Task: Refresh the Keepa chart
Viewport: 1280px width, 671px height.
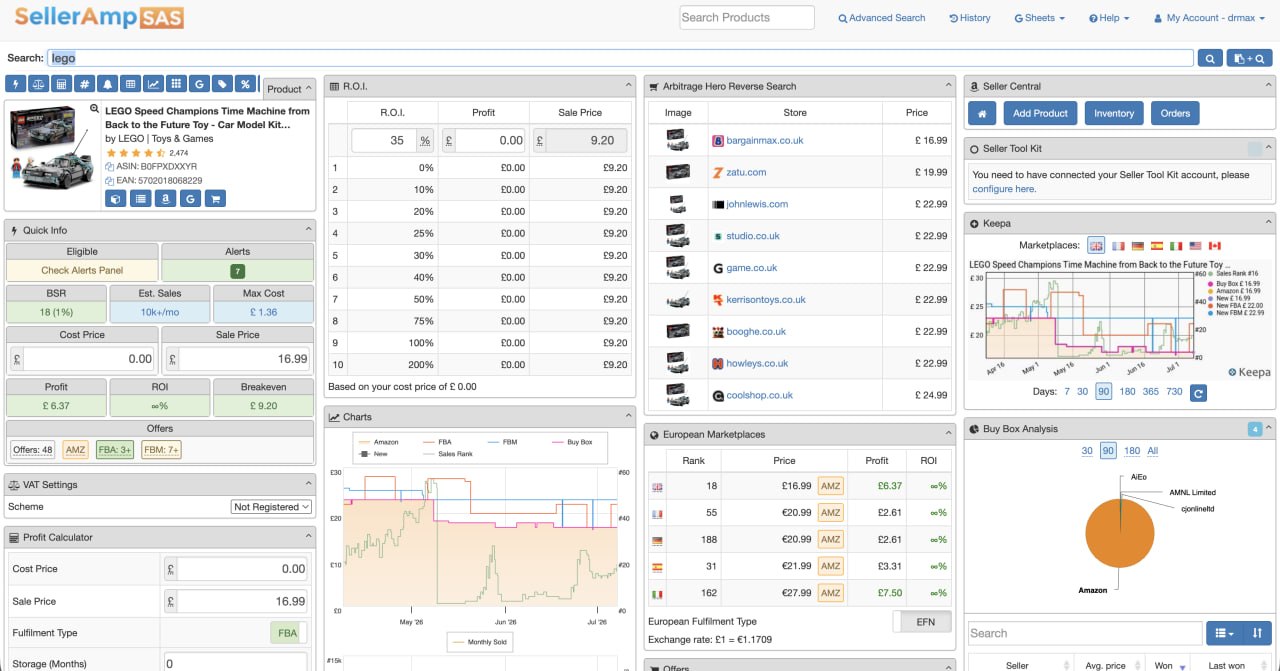Action: (x=1198, y=393)
